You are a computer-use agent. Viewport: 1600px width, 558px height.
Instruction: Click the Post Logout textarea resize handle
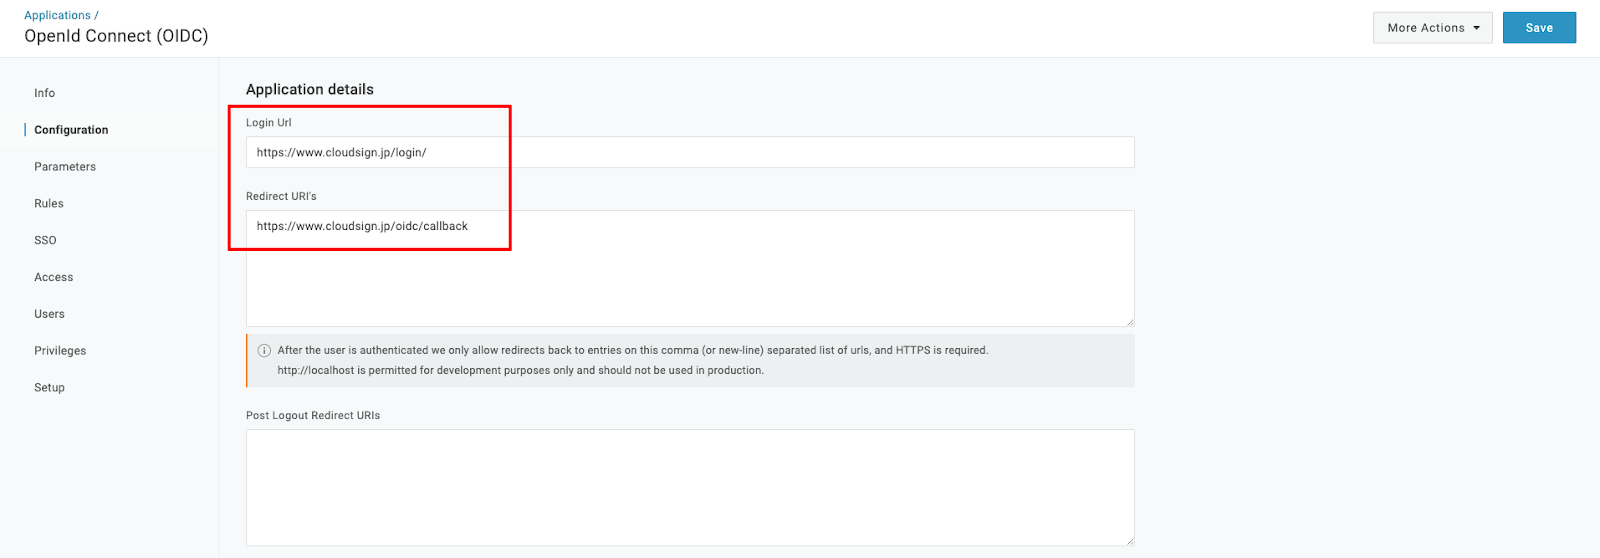(1129, 540)
